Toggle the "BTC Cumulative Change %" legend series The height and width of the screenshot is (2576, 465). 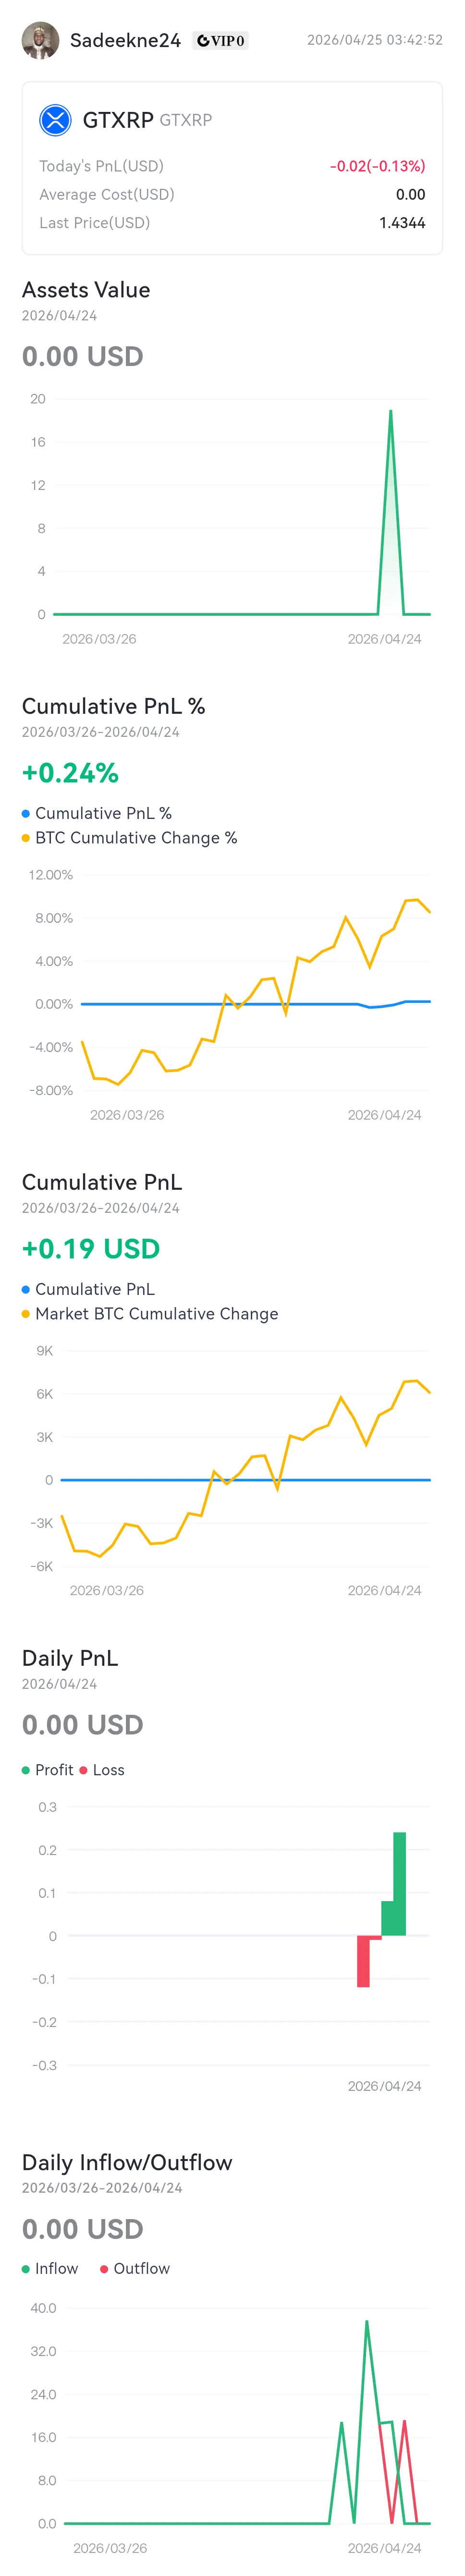click(136, 838)
